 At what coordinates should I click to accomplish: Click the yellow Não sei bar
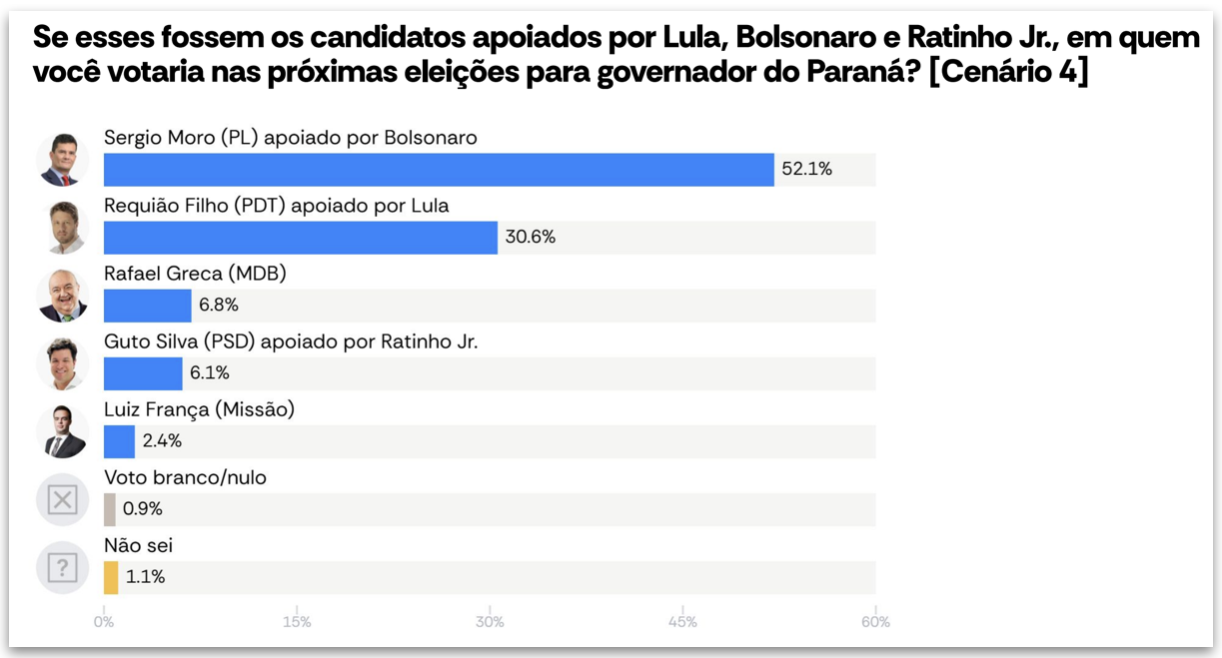(111, 577)
